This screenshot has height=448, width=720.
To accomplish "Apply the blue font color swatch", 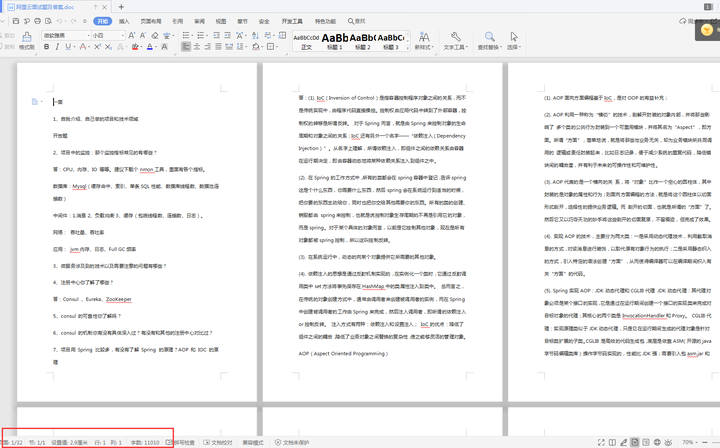I will [150, 47].
